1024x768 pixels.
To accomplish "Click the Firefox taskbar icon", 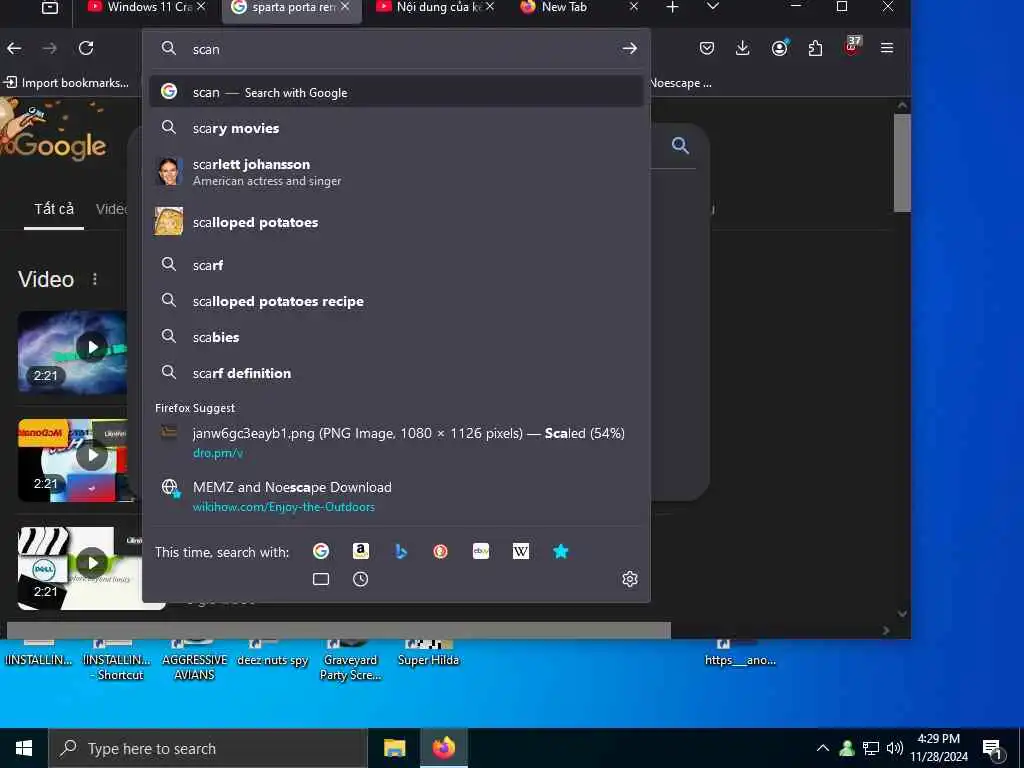I will [443, 748].
